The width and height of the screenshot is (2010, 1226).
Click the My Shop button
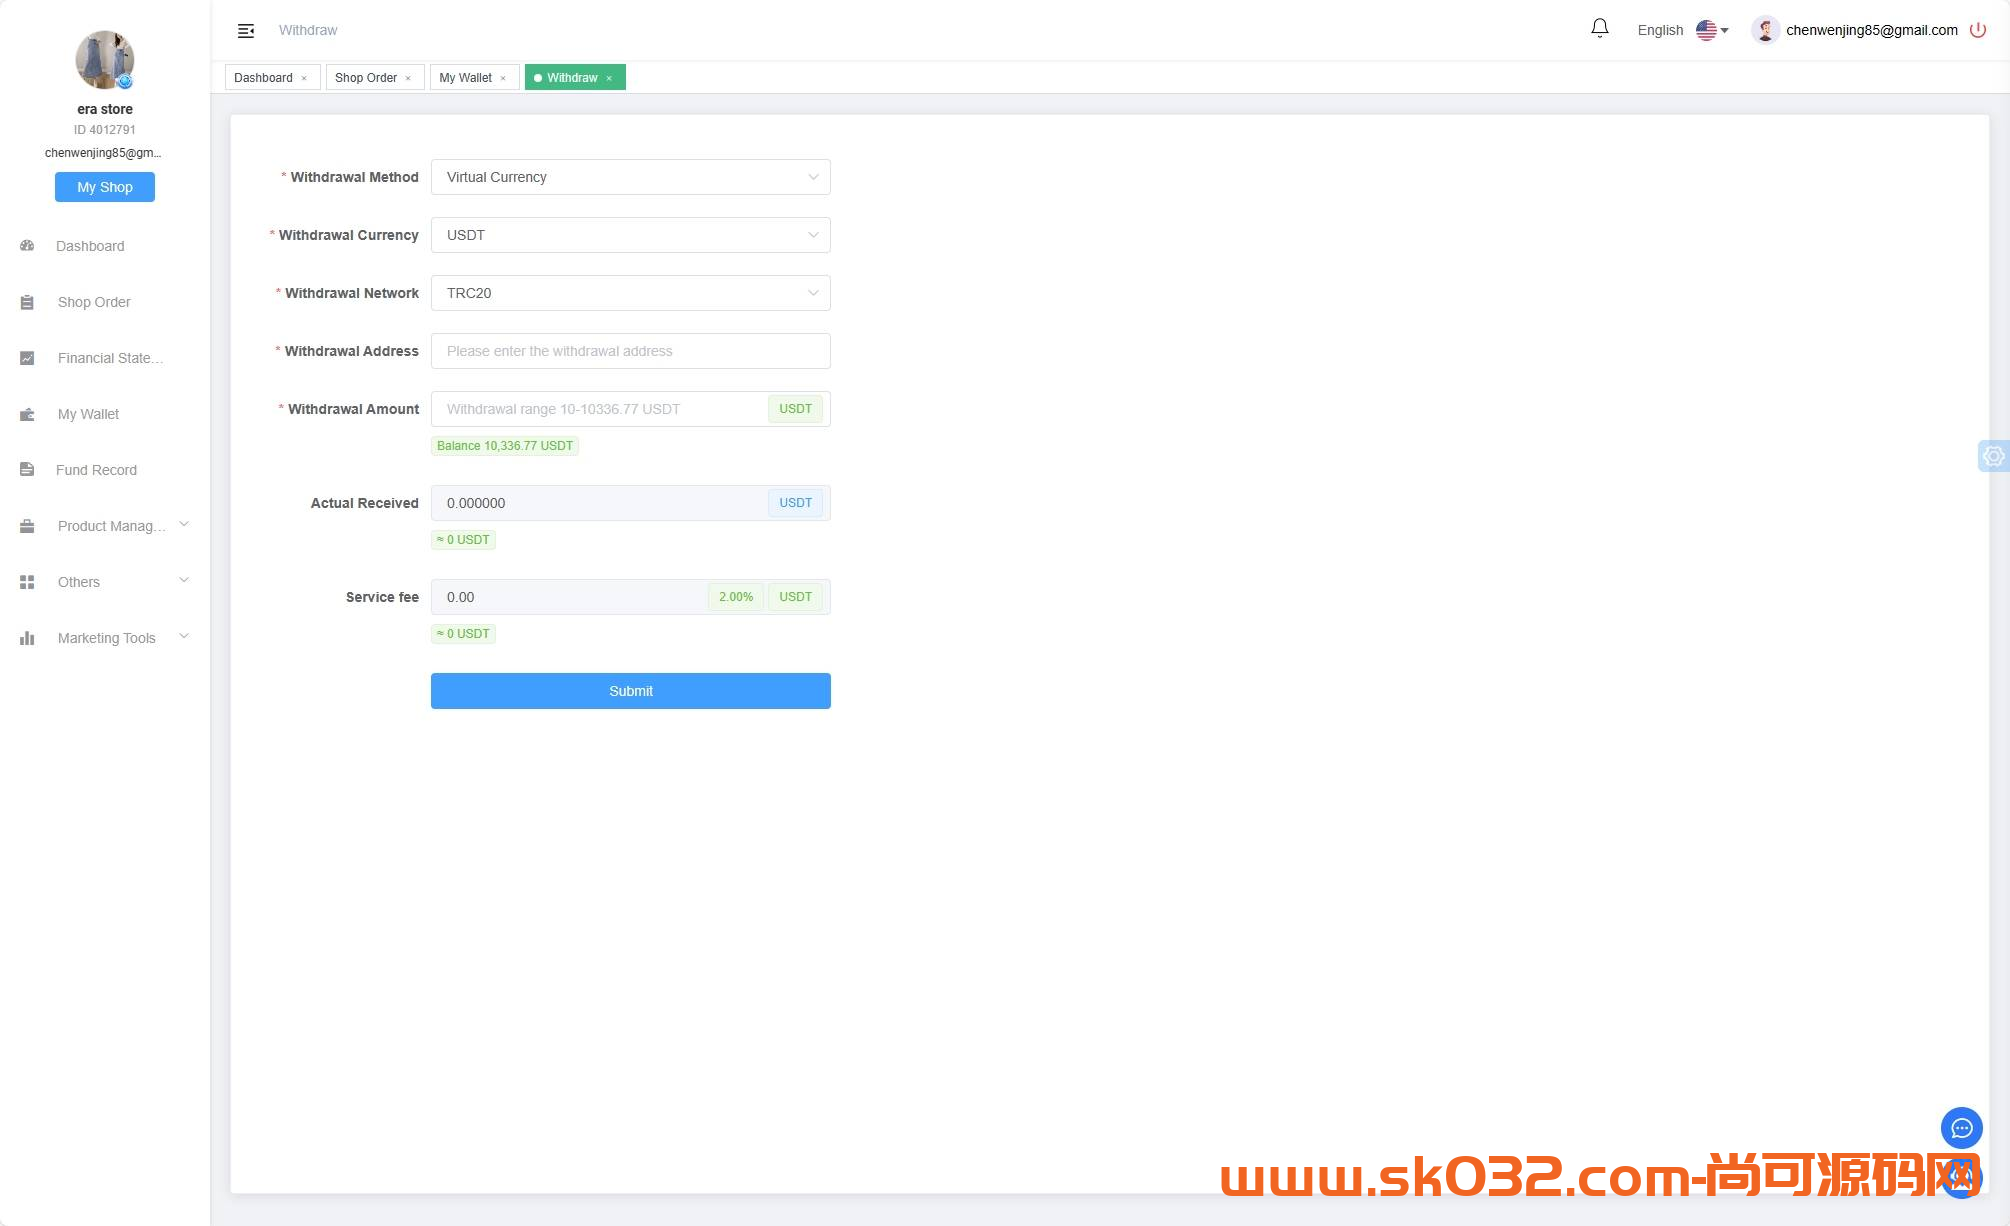coord(105,187)
